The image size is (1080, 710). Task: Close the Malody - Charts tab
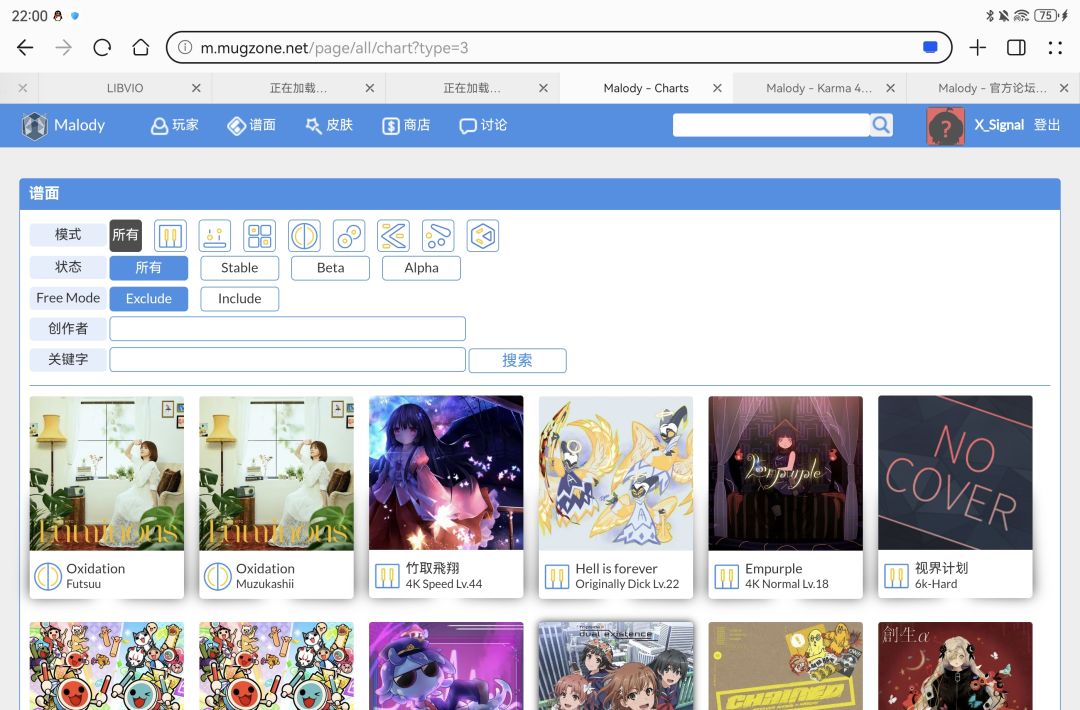tap(717, 88)
